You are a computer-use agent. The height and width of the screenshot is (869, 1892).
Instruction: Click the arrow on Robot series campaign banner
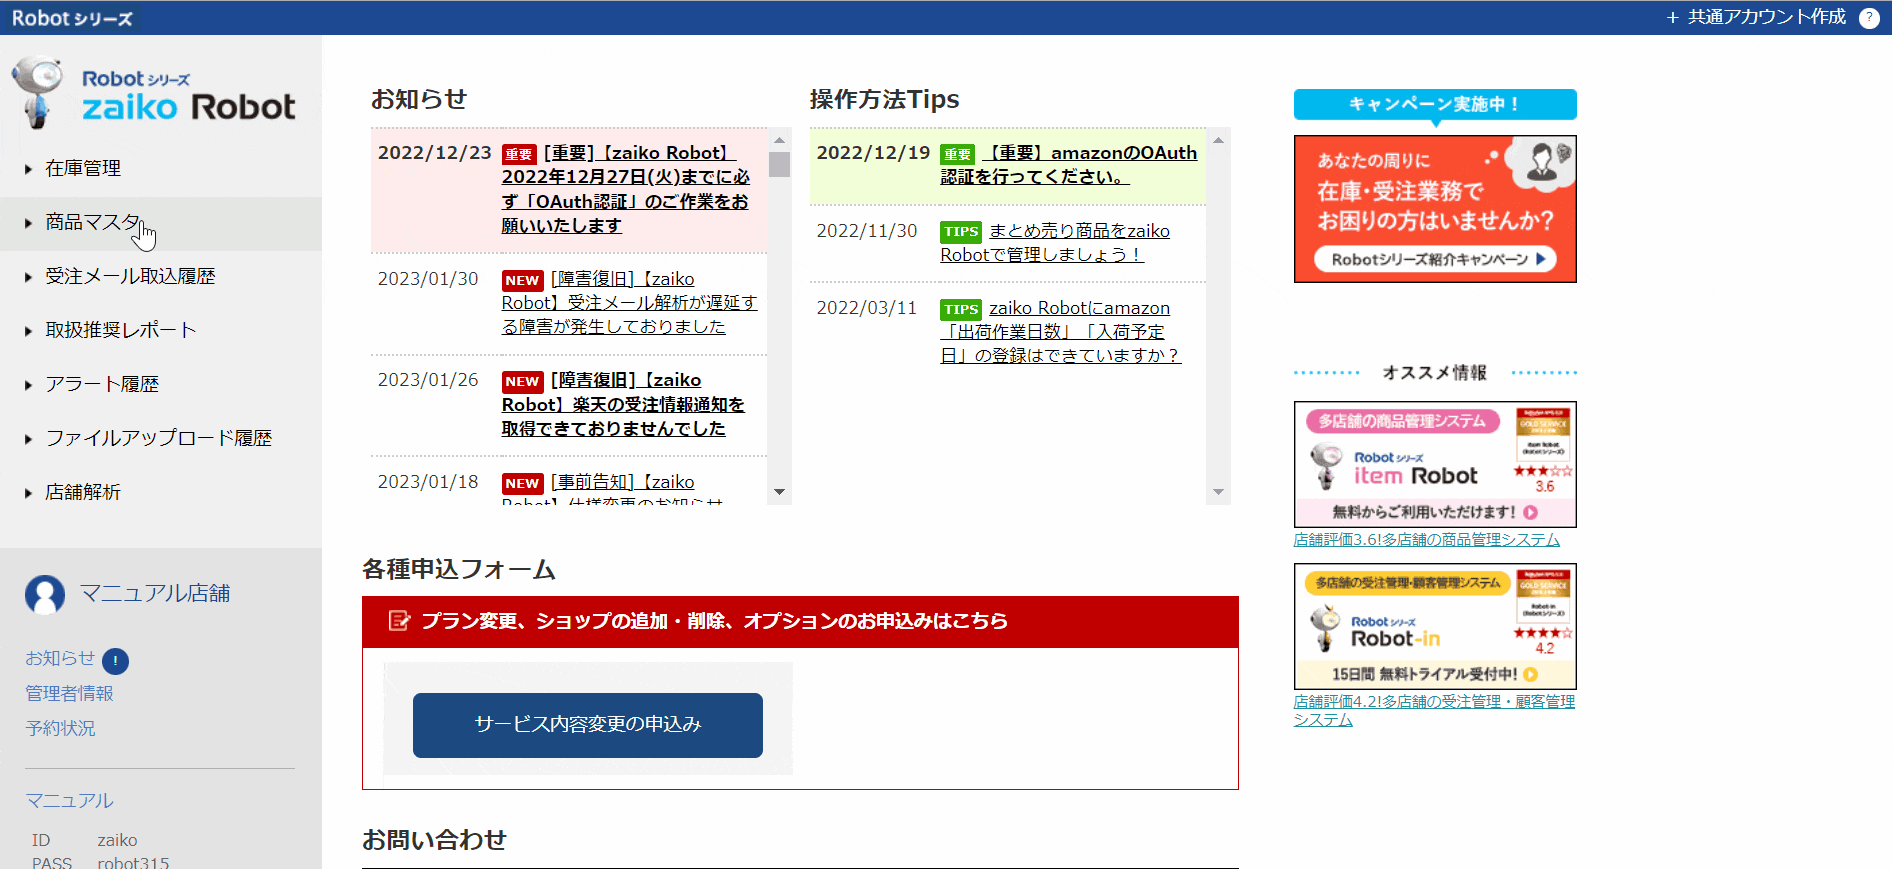coord(1541,259)
